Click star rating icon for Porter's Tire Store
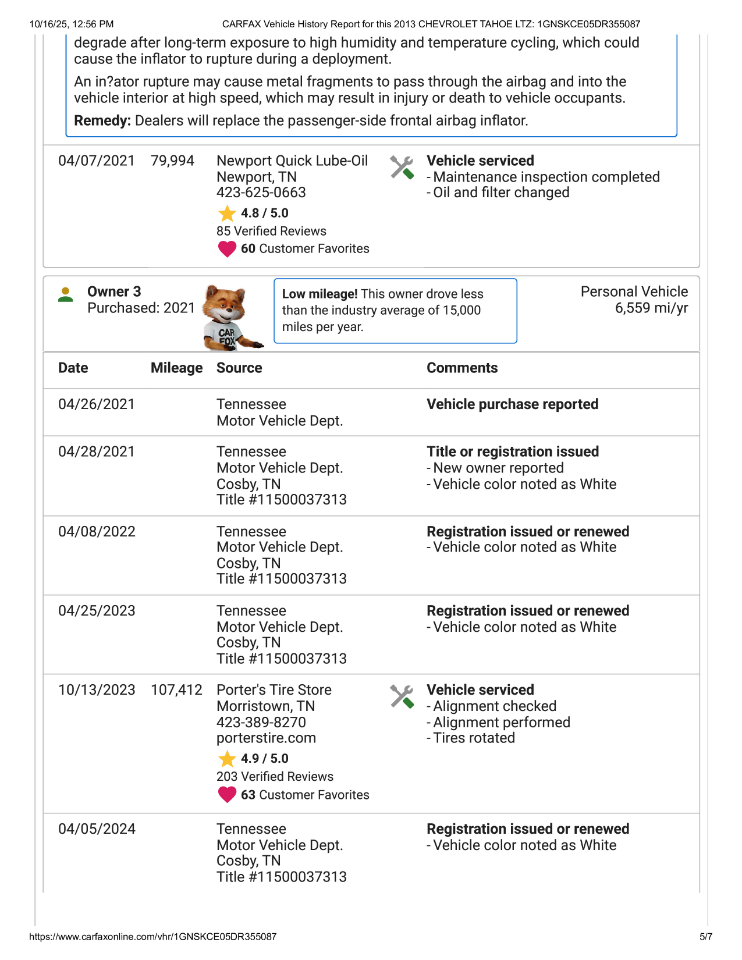The width and height of the screenshot is (742, 960). pyautogui.click(x=227, y=759)
